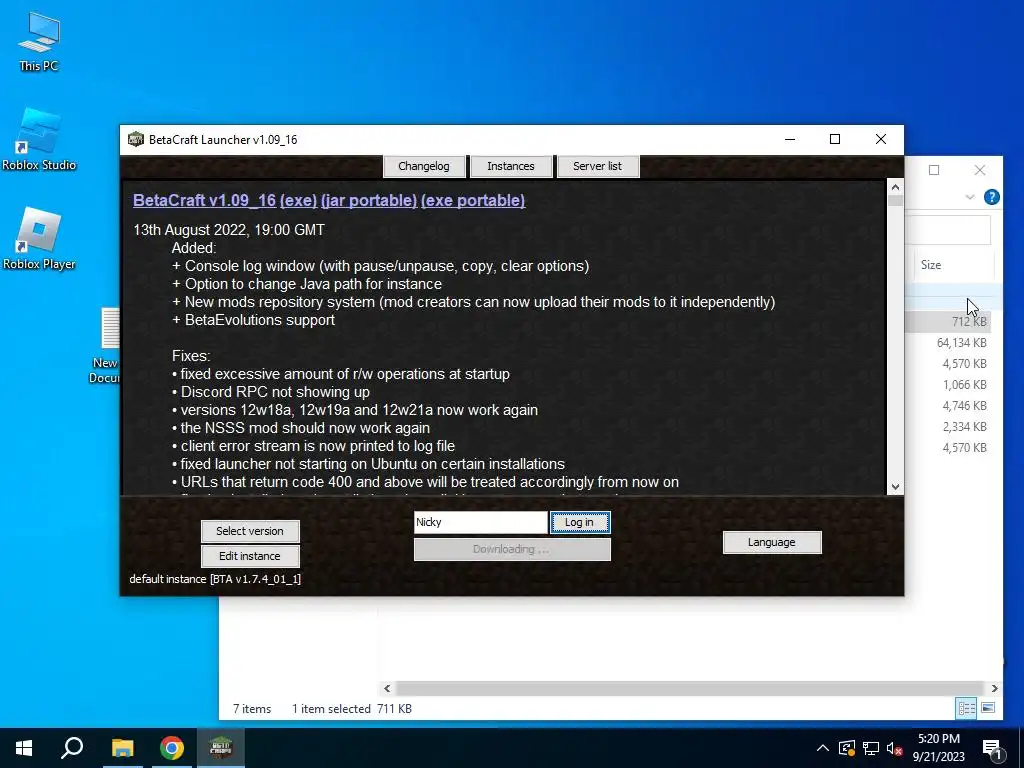Screen dimensions: 1024x768
Task: Select the Roblox Studio desktop shortcut
Action: point(39,139)
